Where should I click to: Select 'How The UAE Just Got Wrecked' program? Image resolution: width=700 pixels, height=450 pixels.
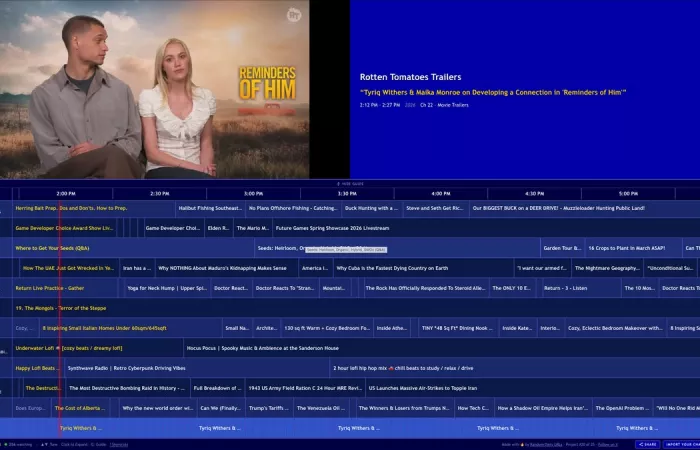[69, 268]
